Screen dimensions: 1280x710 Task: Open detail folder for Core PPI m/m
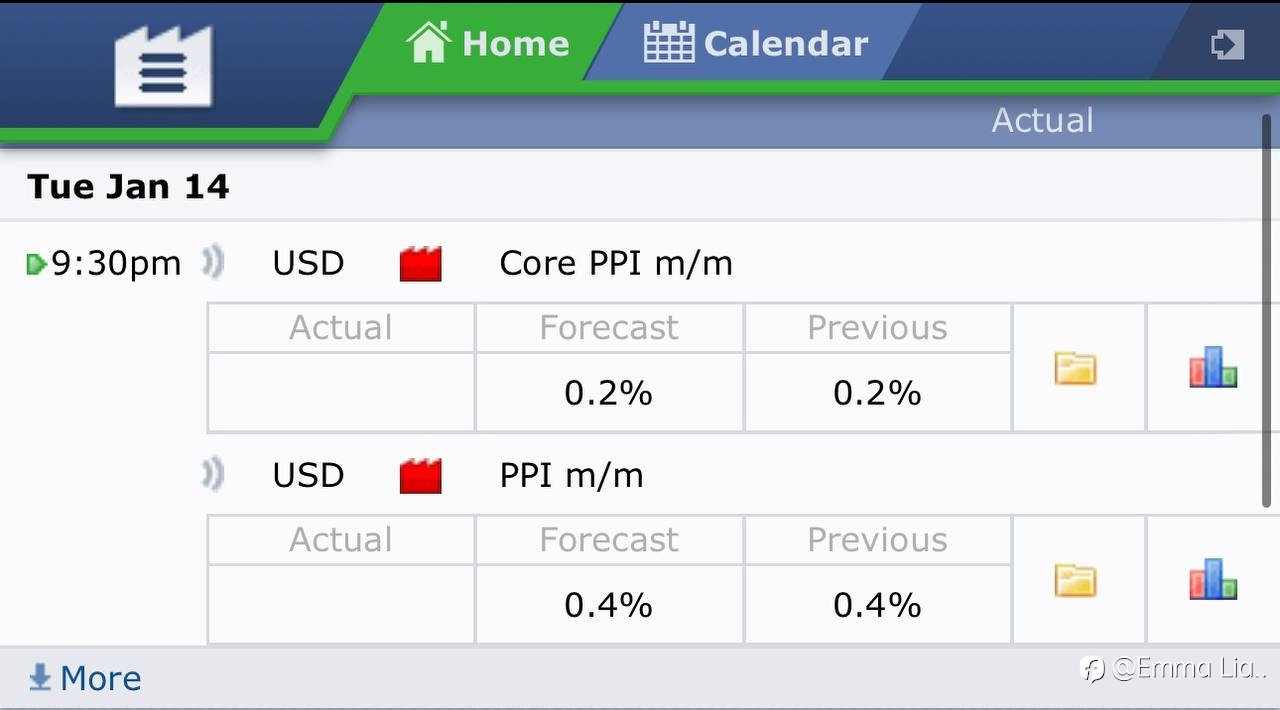(1075, 369)
